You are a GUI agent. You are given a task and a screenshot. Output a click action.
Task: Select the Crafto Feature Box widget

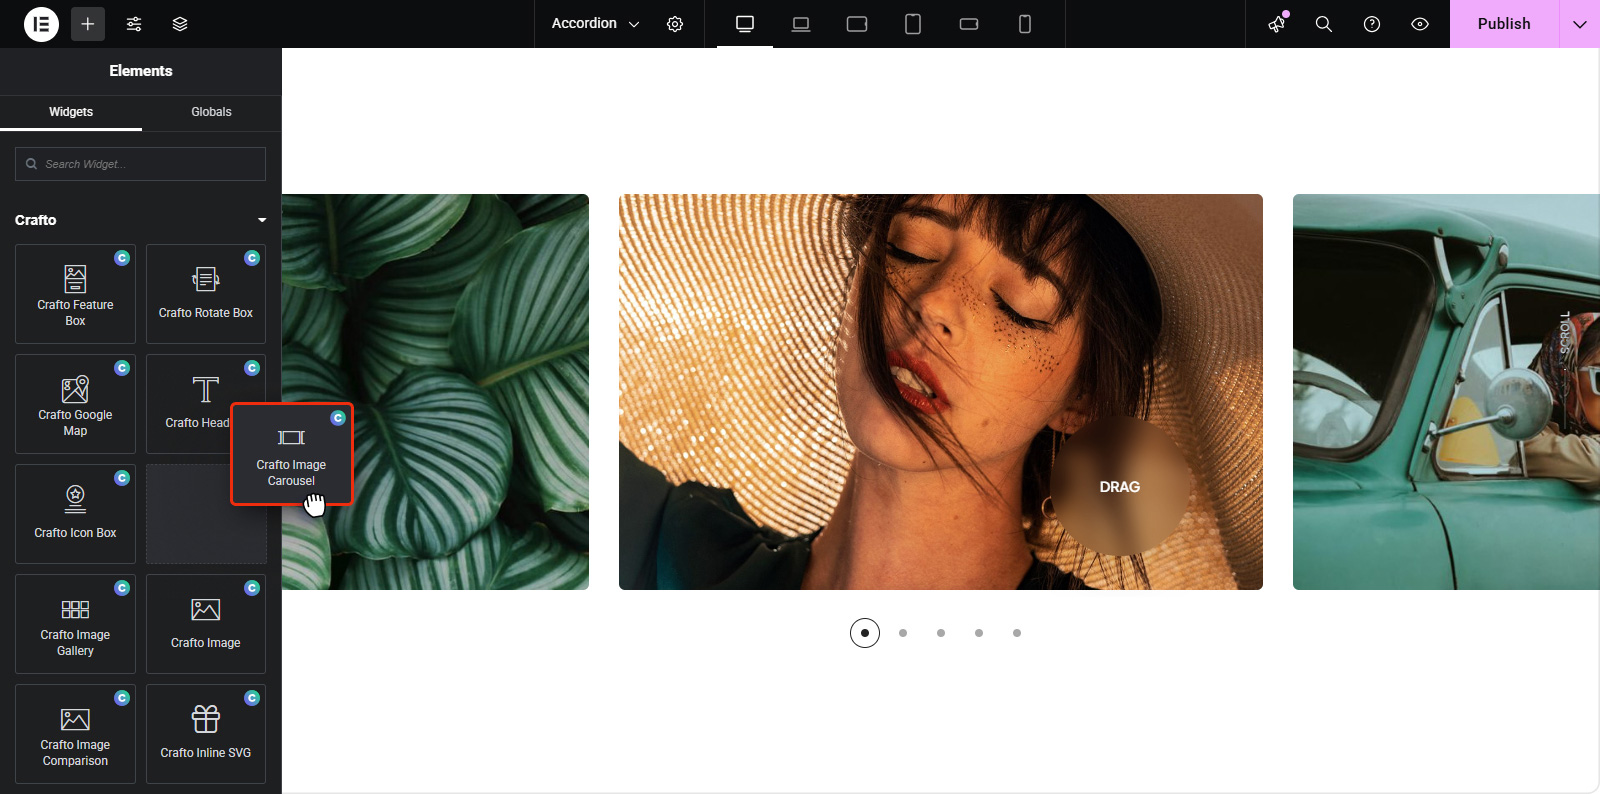(x=75, y=294)
